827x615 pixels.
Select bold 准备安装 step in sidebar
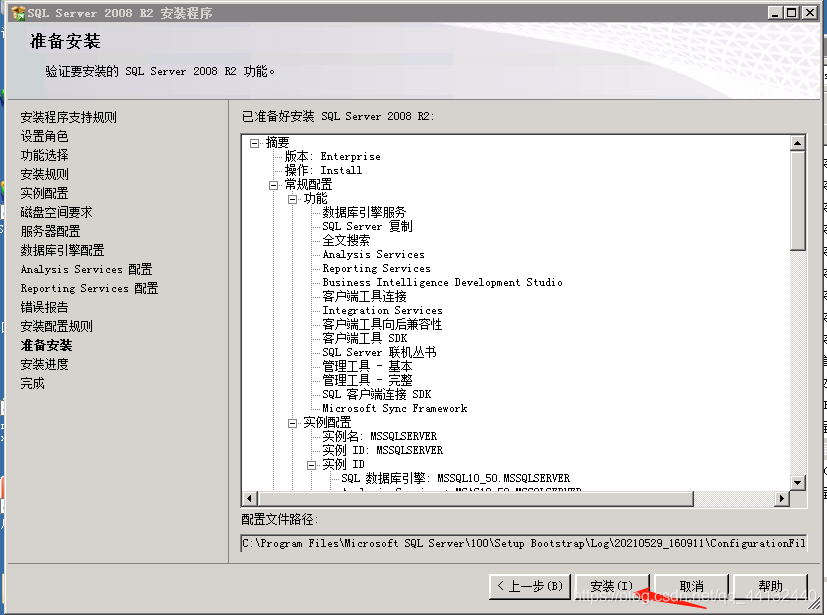coord(46,345)
